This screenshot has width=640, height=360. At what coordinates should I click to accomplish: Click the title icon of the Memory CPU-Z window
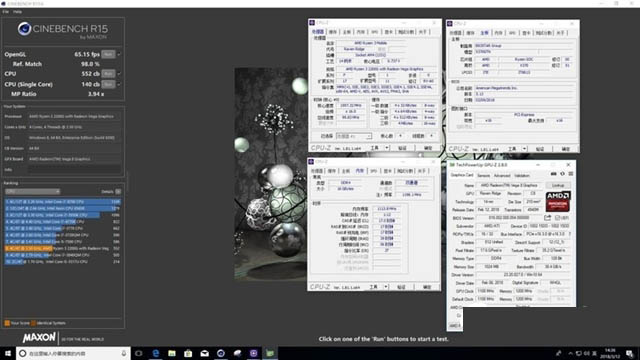[312, 162]
